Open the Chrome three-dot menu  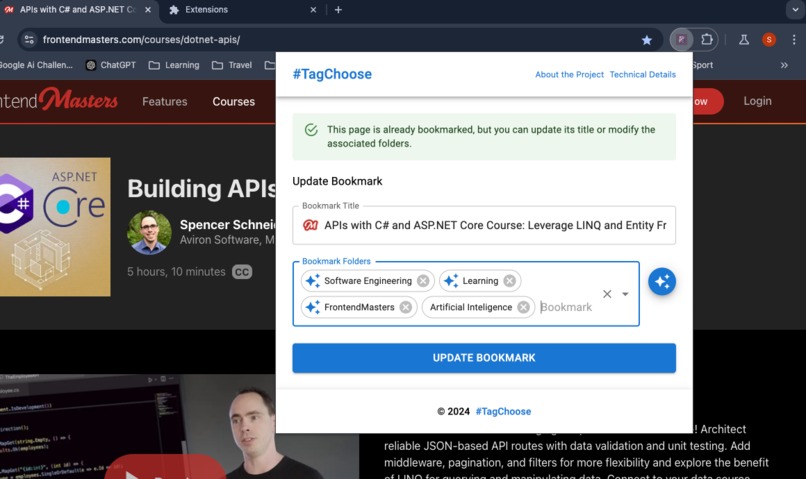(x=794, y=40)
